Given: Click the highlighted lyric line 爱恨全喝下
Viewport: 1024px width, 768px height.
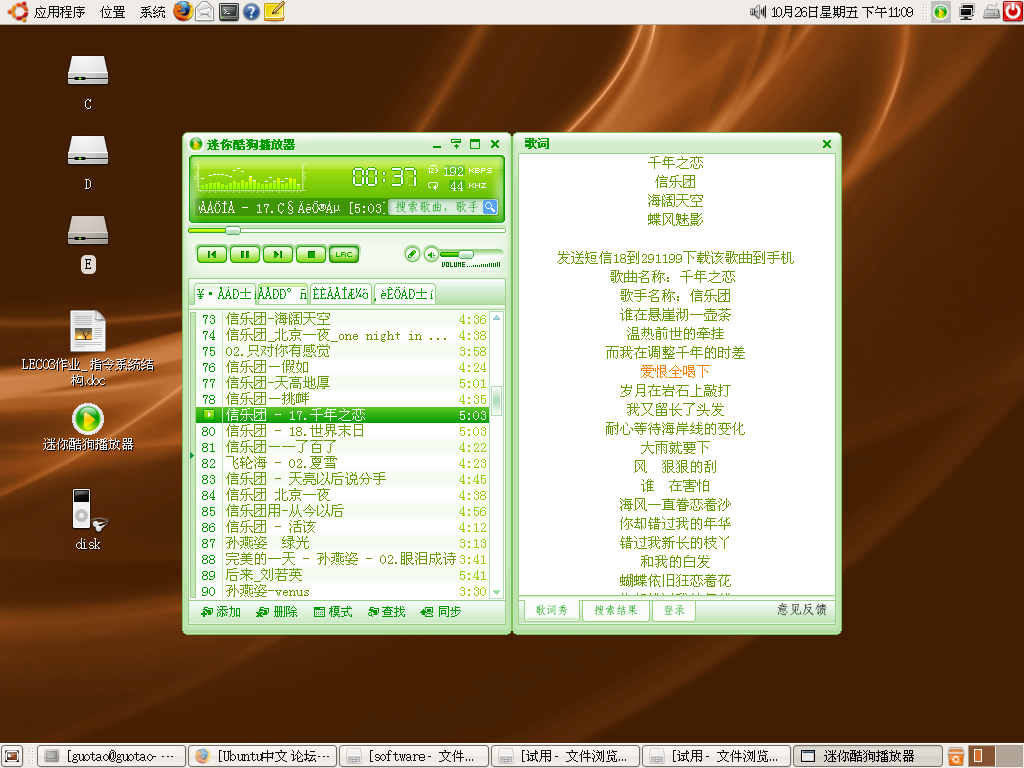Looking at the screenshot, I should click(x=675, y=372).
